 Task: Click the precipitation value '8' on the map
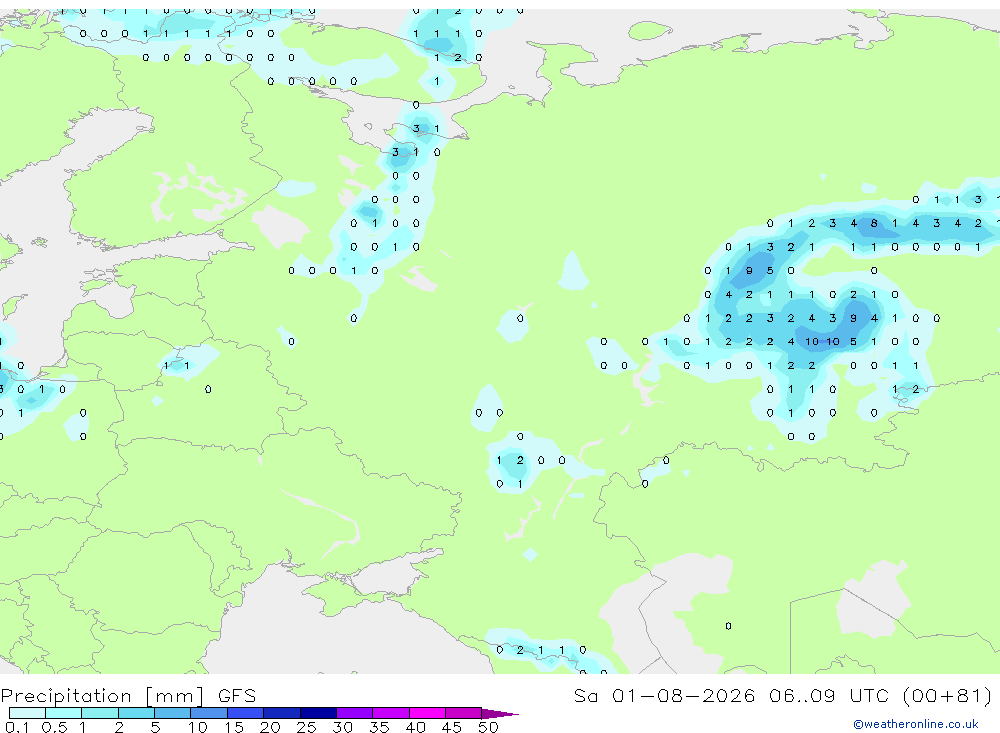tap(874, 223)
